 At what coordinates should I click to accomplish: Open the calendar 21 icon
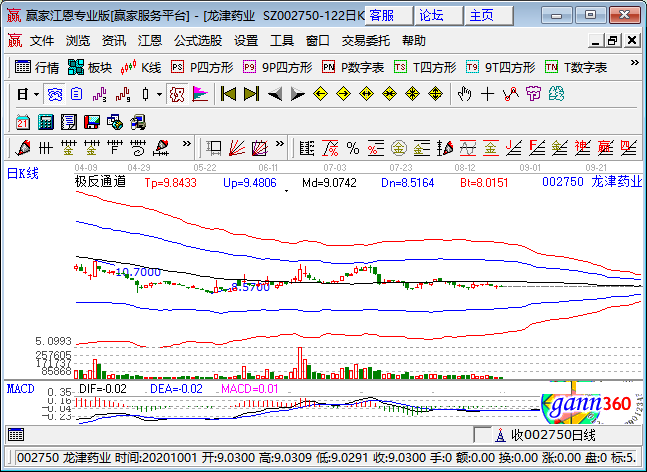point(23,122)
